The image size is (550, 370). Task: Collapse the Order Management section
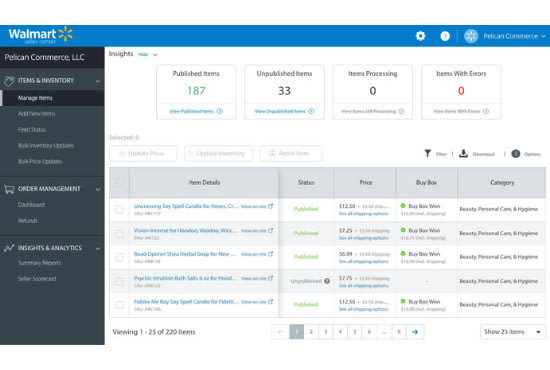(98, 189)
